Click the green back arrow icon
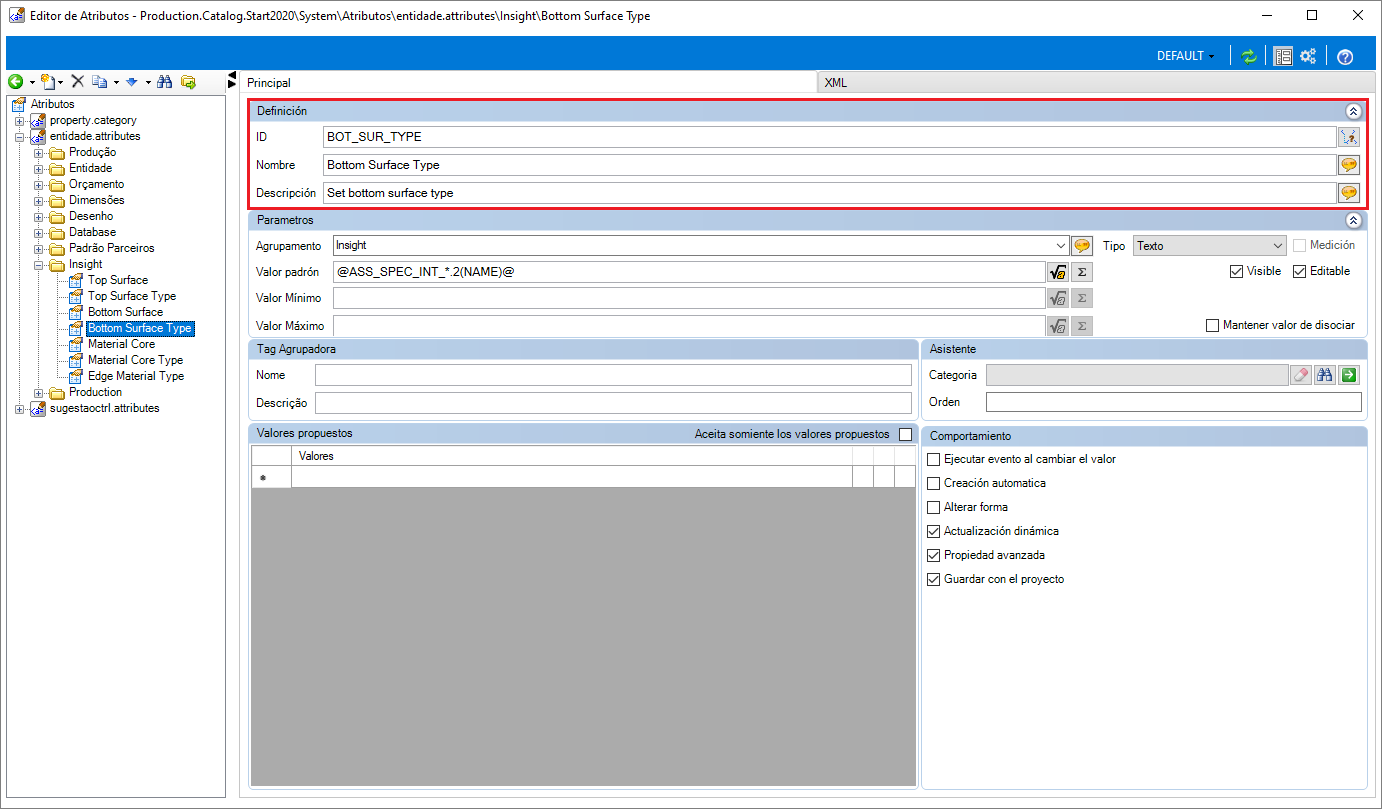Image resolution: width=1382 pixels, height=809 pixels. [16, 82]
